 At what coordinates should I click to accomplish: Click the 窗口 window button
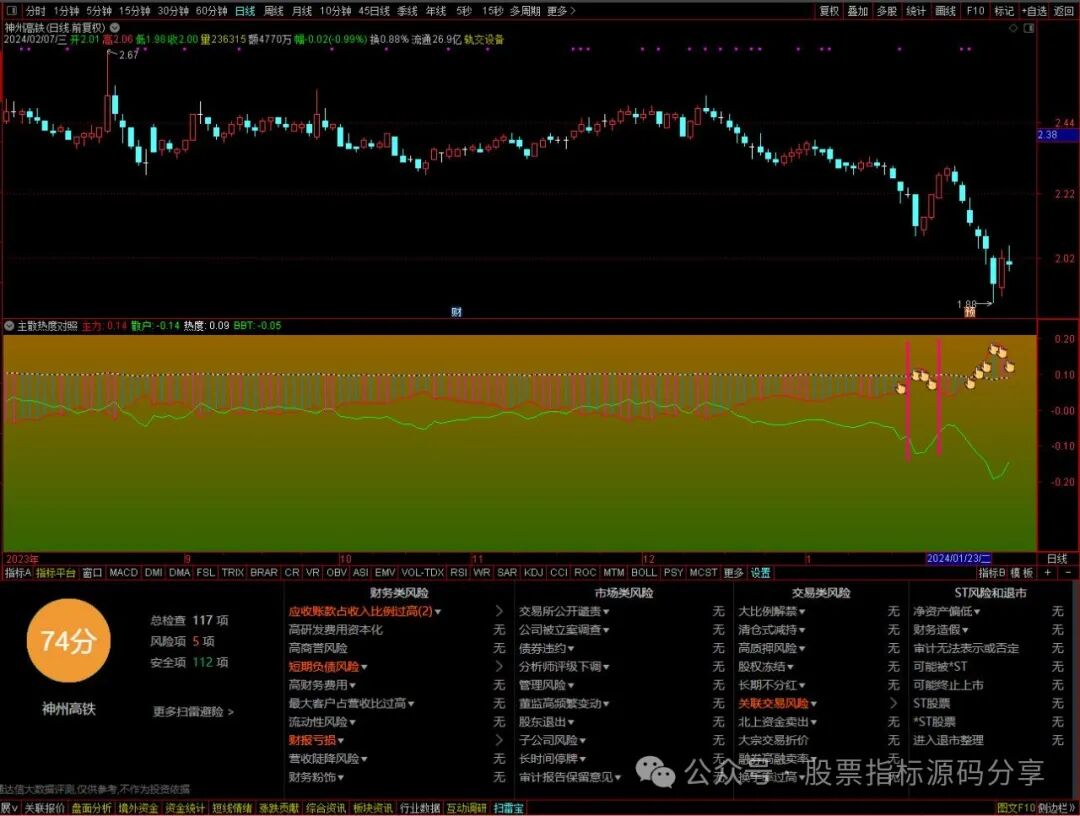tap(92, 572)
